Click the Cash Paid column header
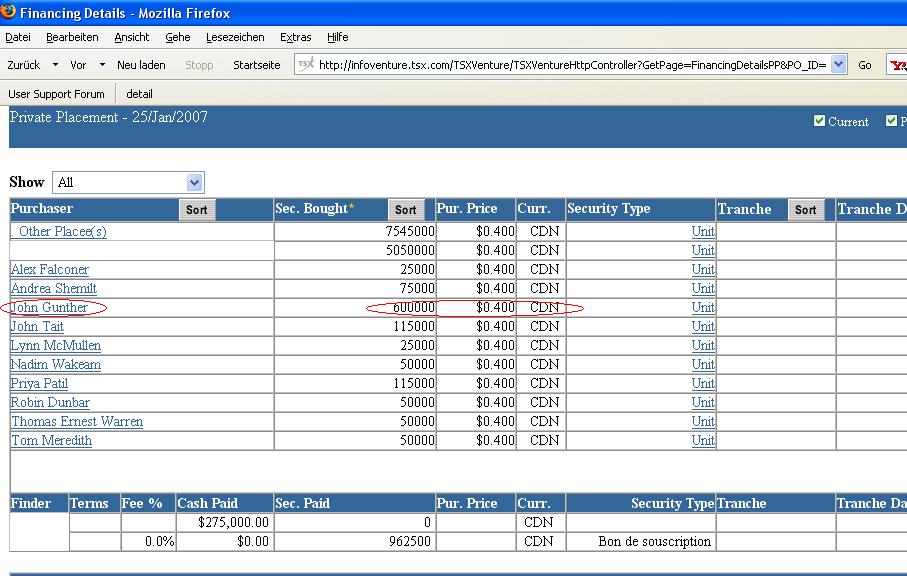The width and height of the screenshot is (907, 576). 224,503
